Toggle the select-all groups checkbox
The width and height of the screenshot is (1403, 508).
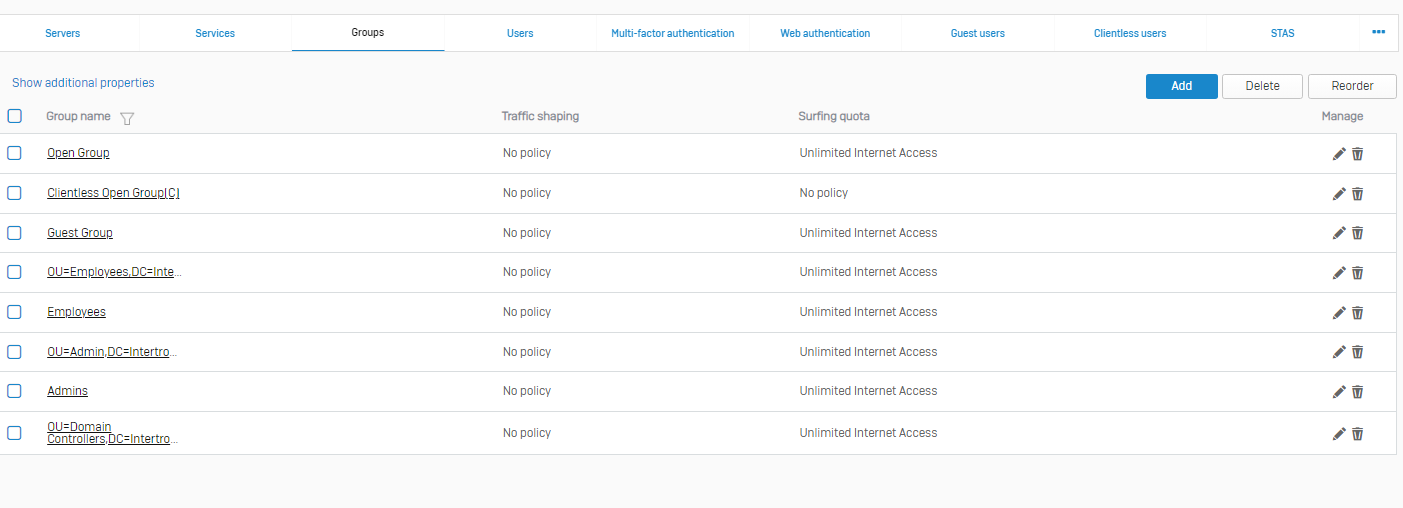14,116
